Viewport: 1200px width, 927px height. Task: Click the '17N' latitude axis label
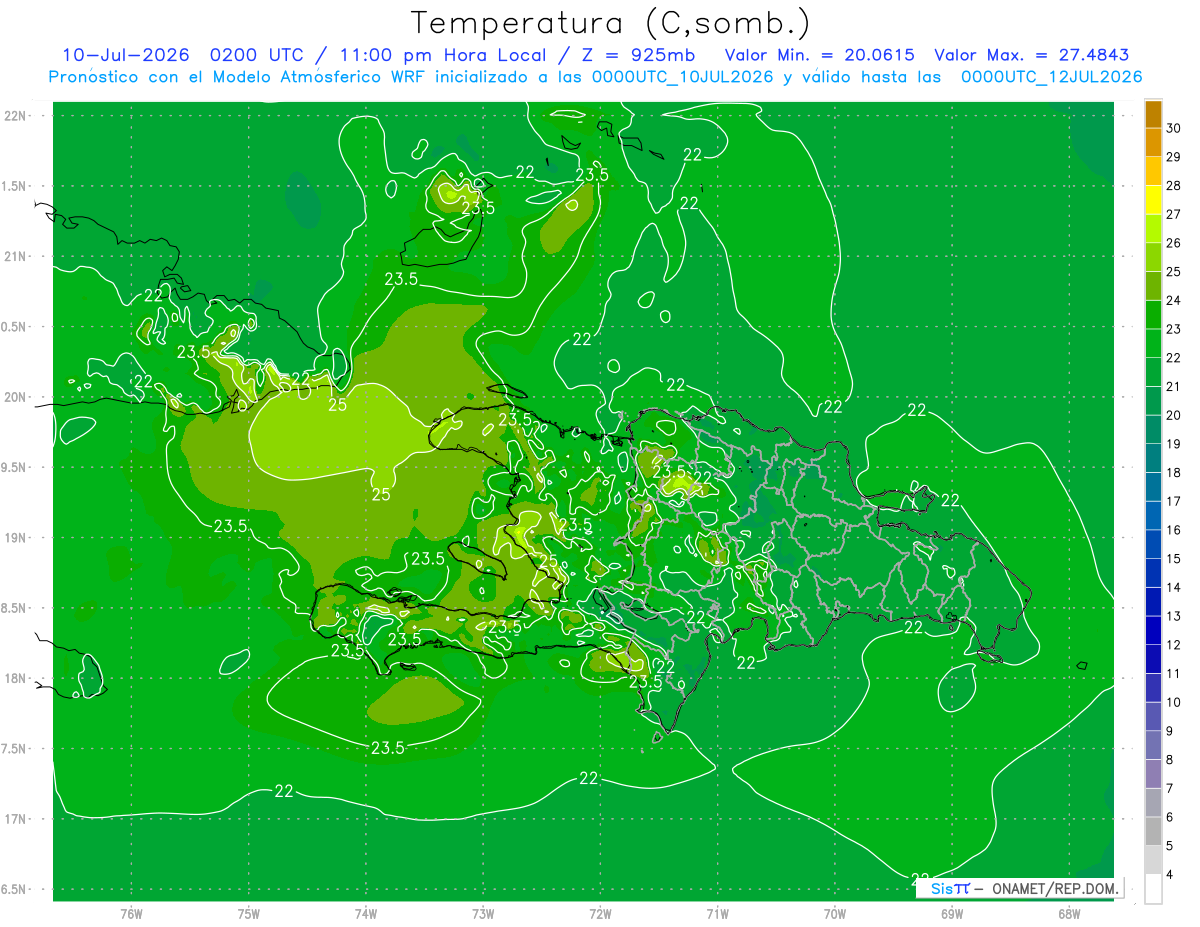tap(15, 819)
